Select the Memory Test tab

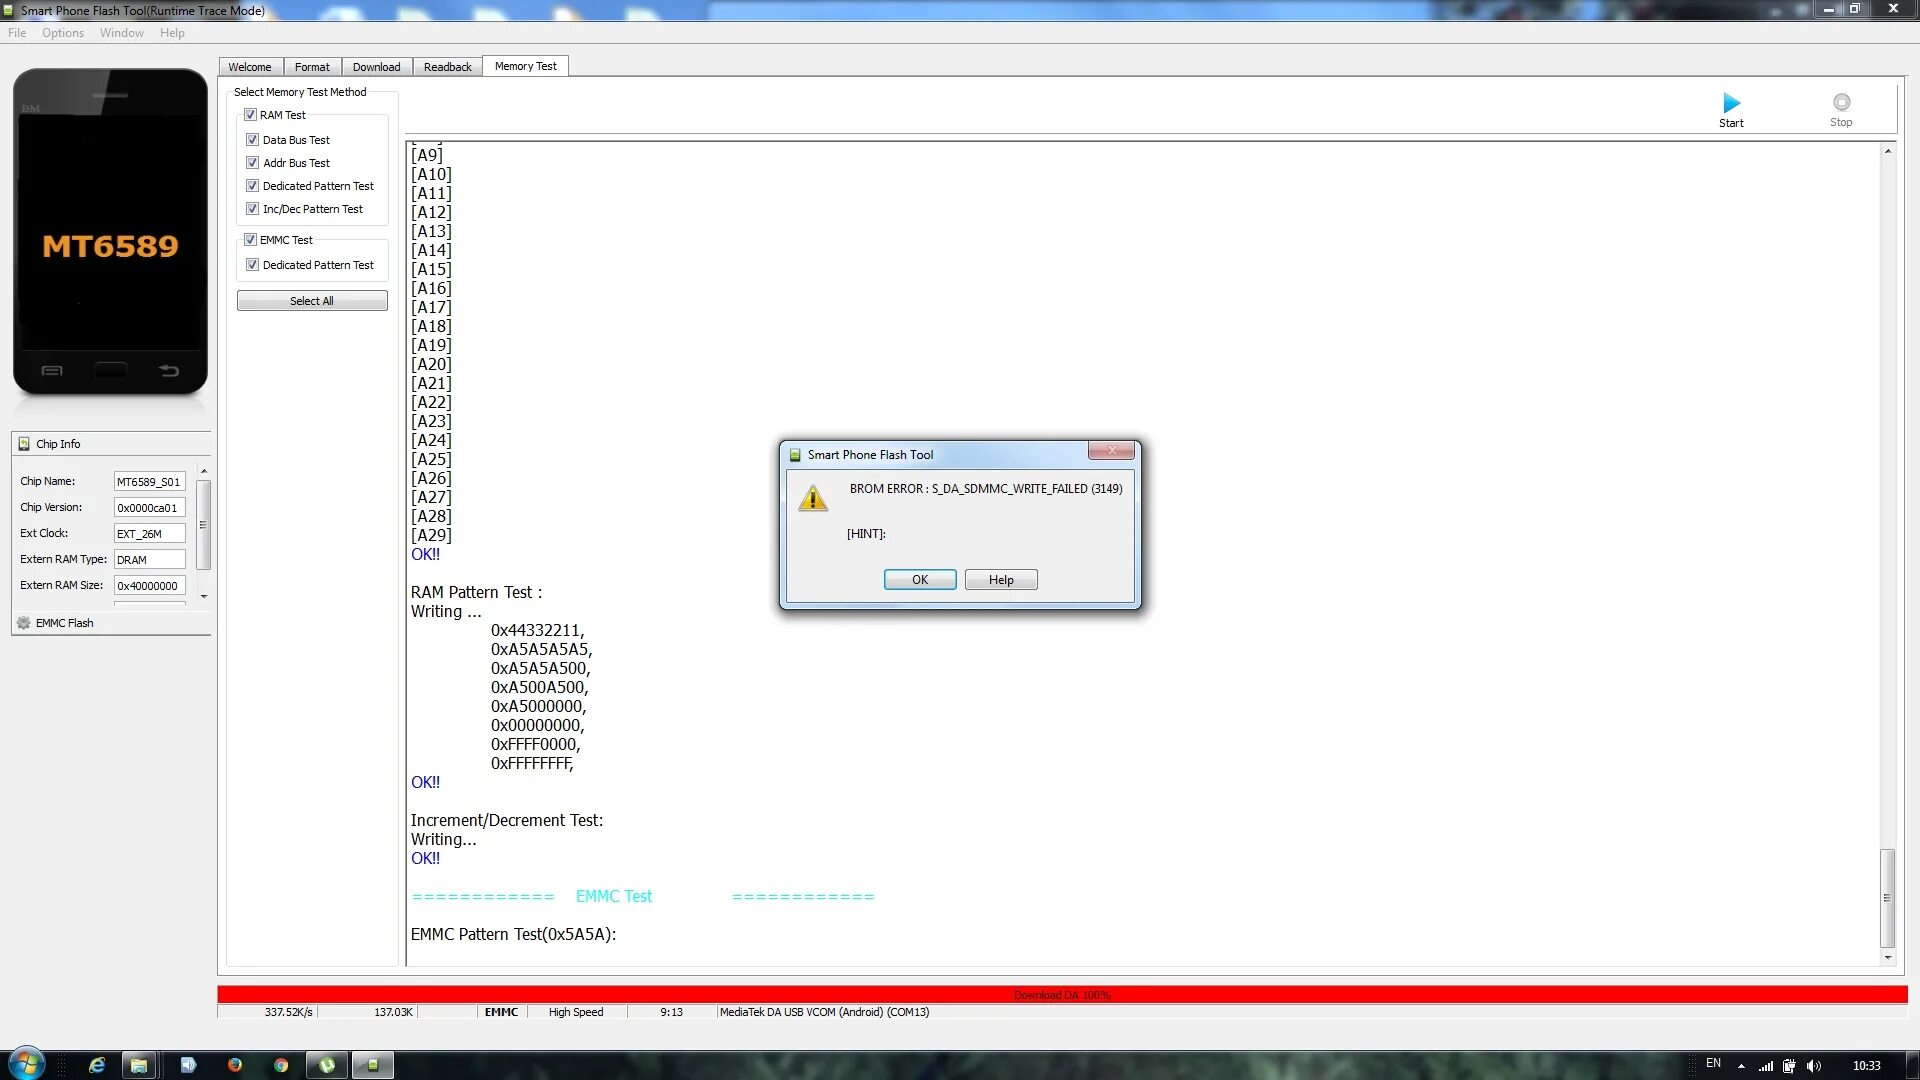point(526,66)
